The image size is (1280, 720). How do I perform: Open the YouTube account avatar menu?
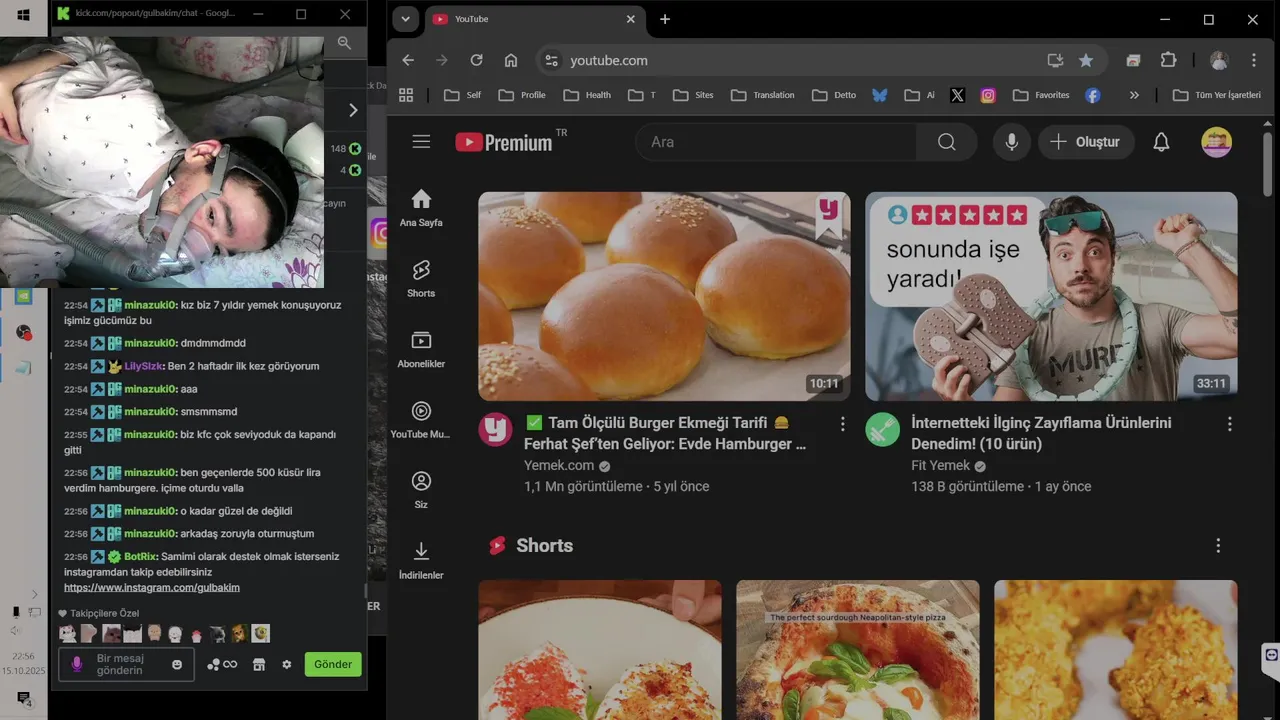(x=1216, y=142)
